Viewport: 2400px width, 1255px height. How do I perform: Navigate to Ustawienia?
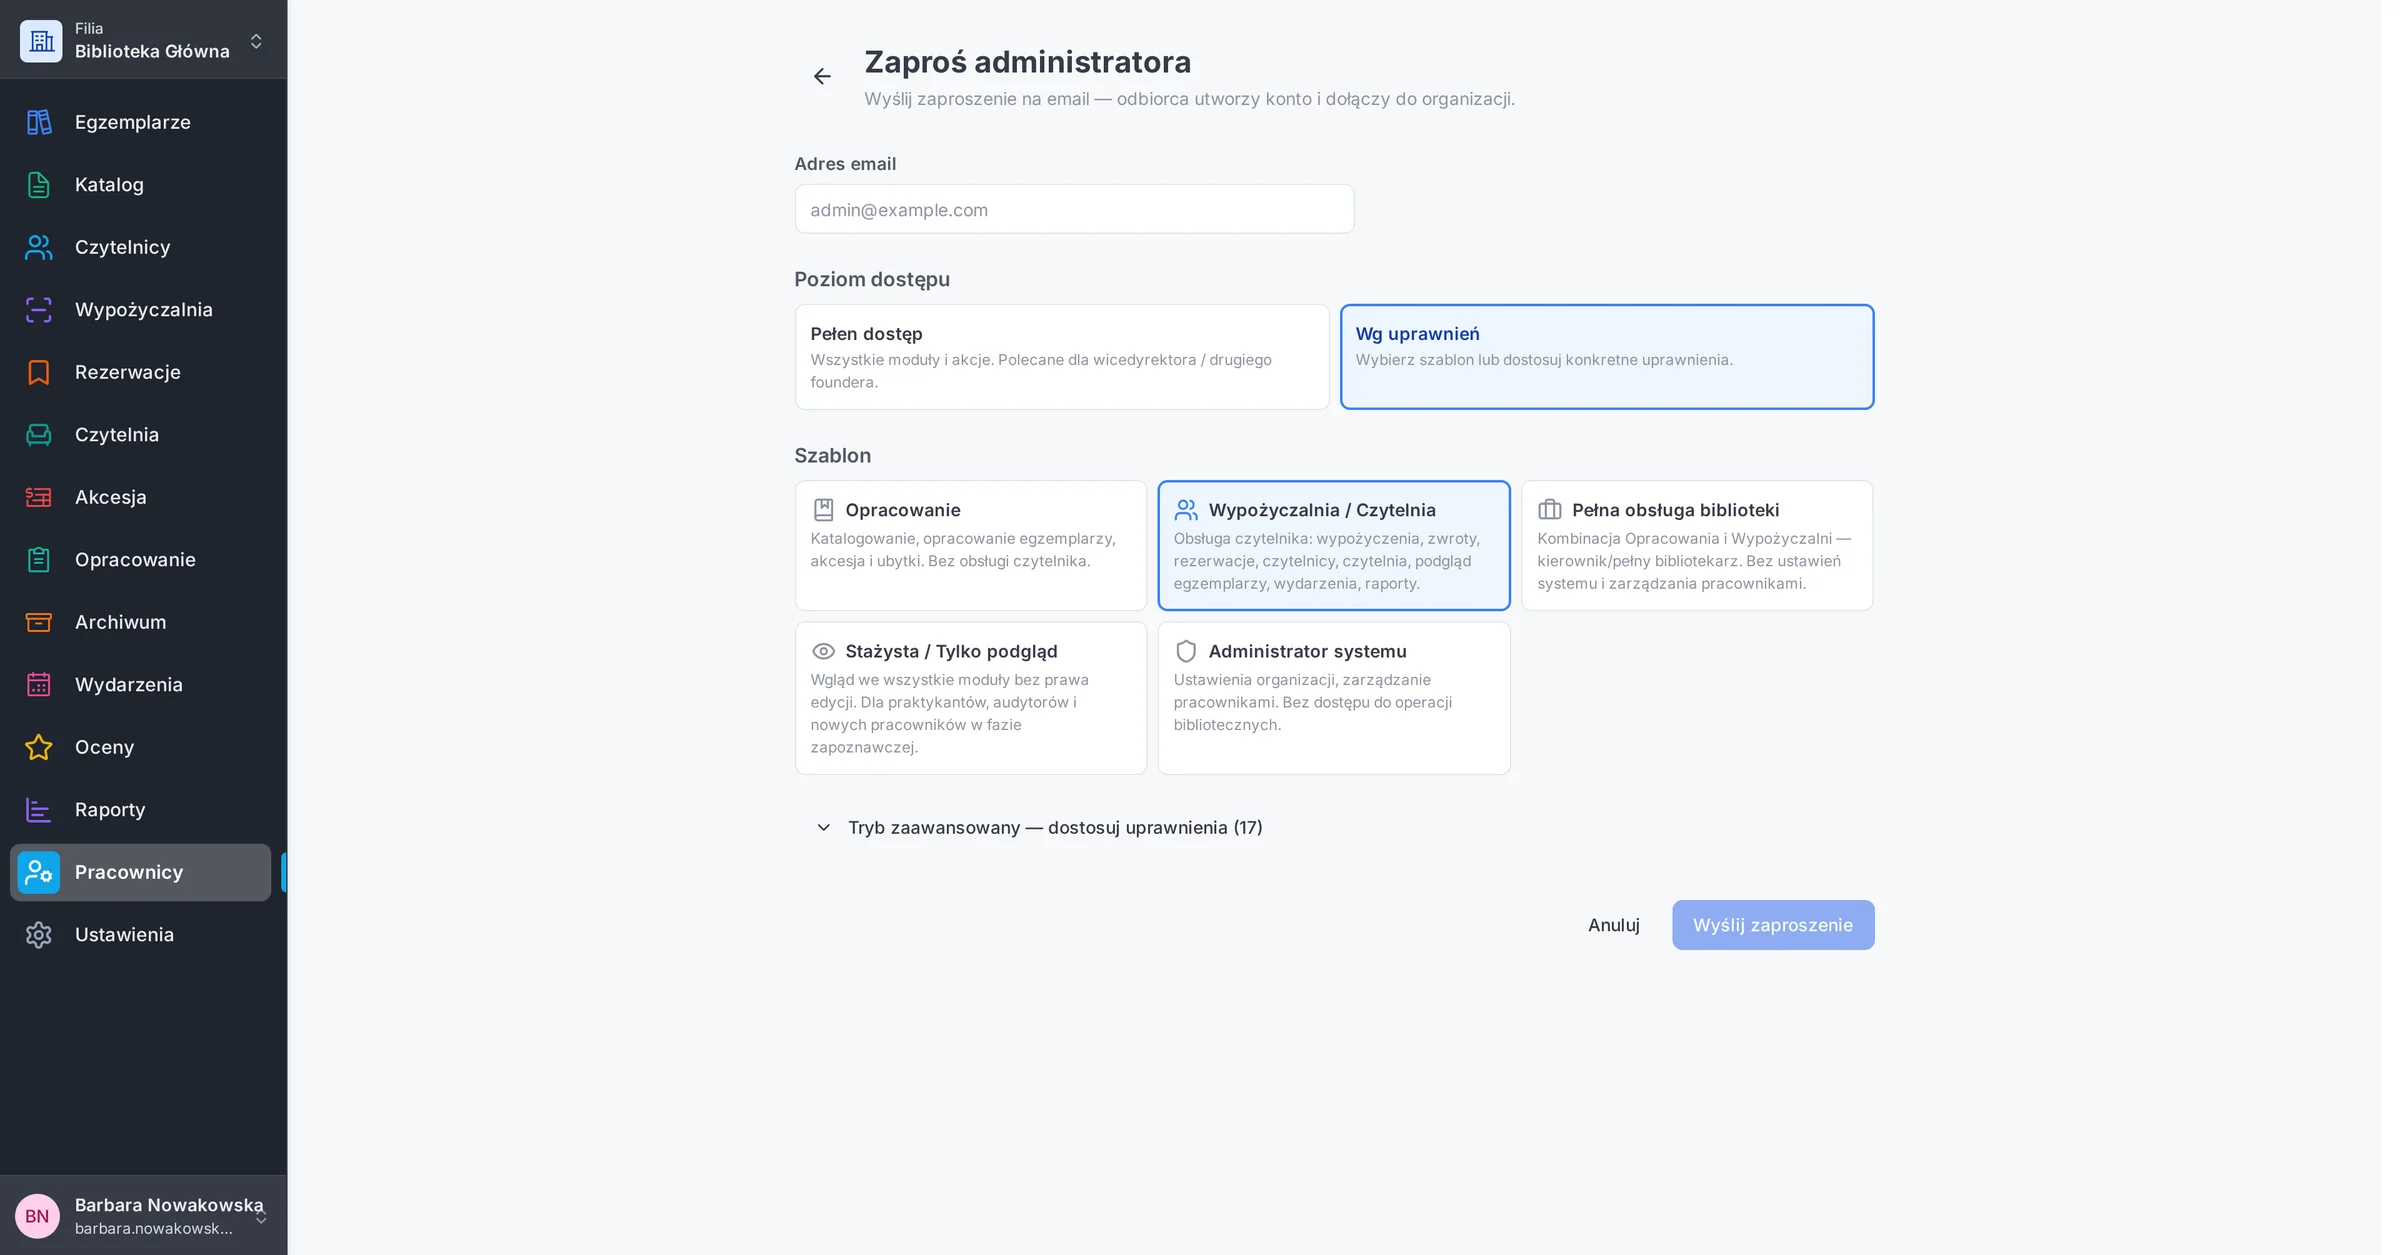[x=140, y=935]
